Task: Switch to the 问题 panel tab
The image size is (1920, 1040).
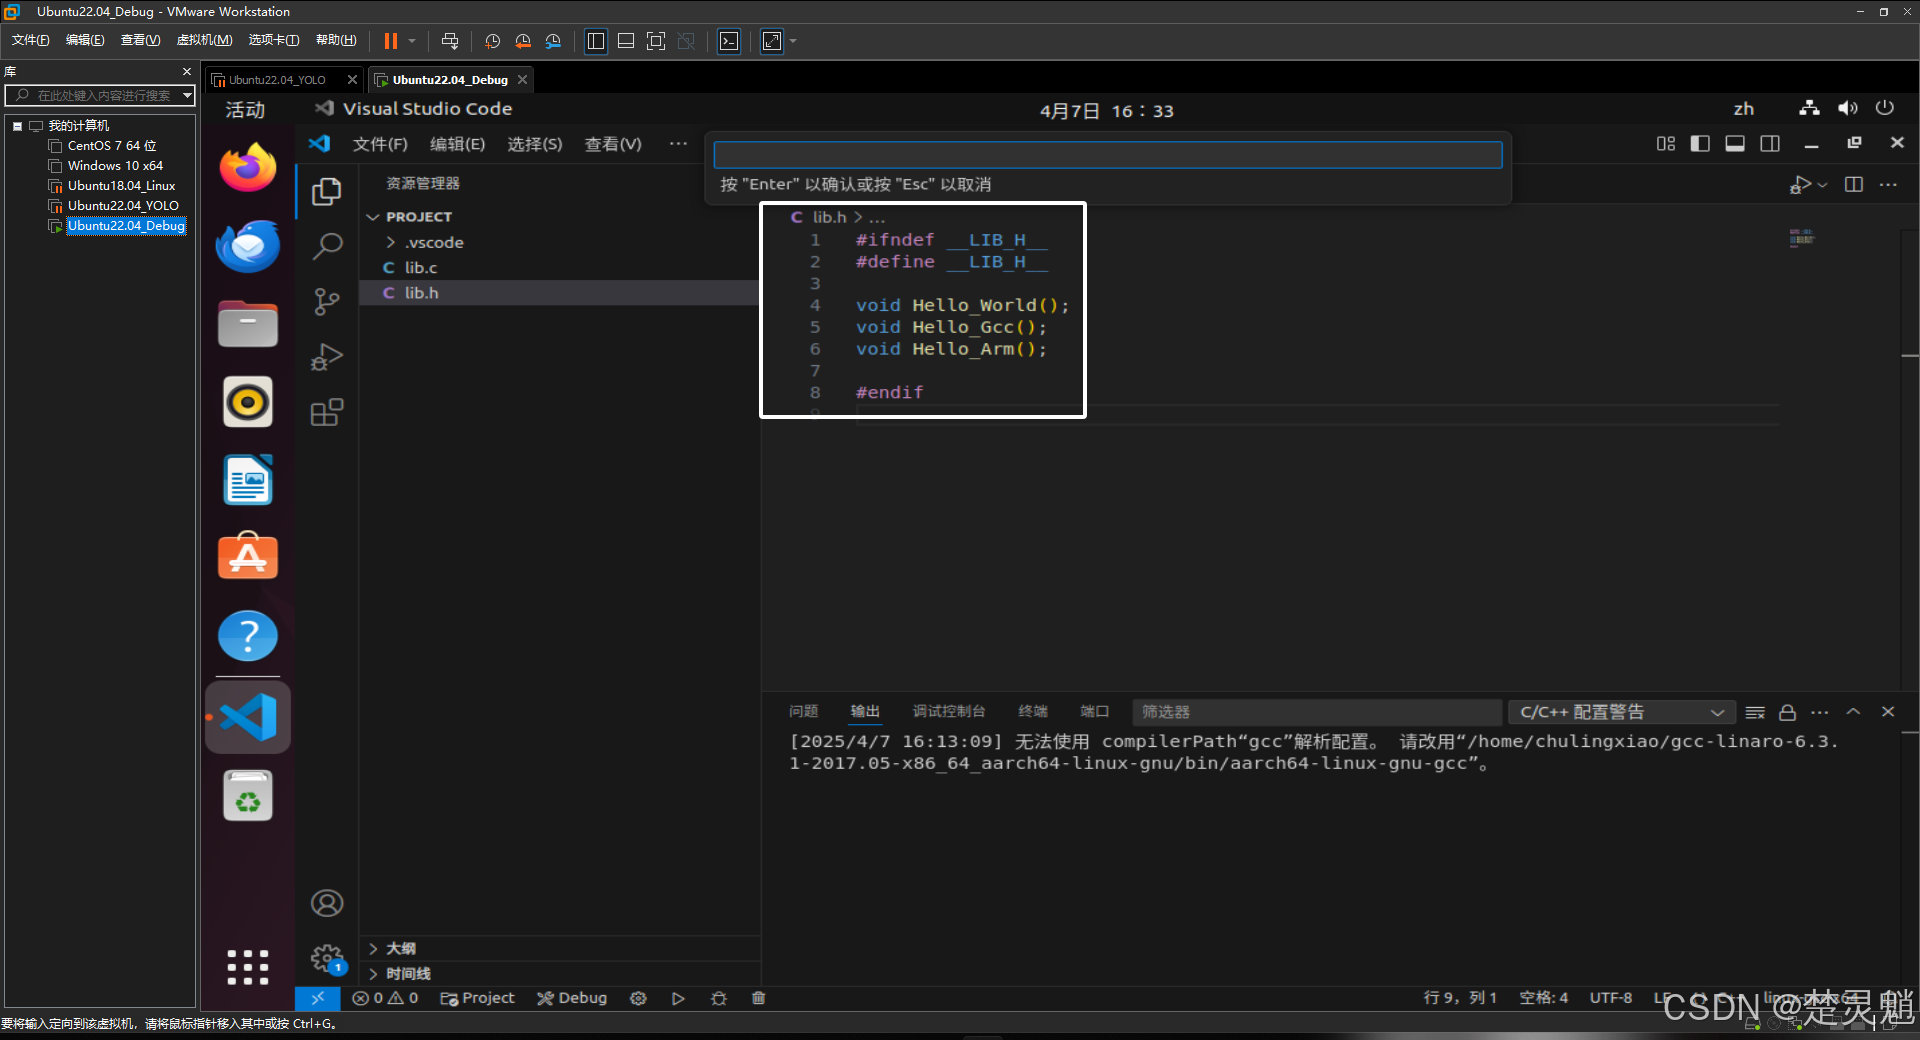Action: (x=803, y=711)
